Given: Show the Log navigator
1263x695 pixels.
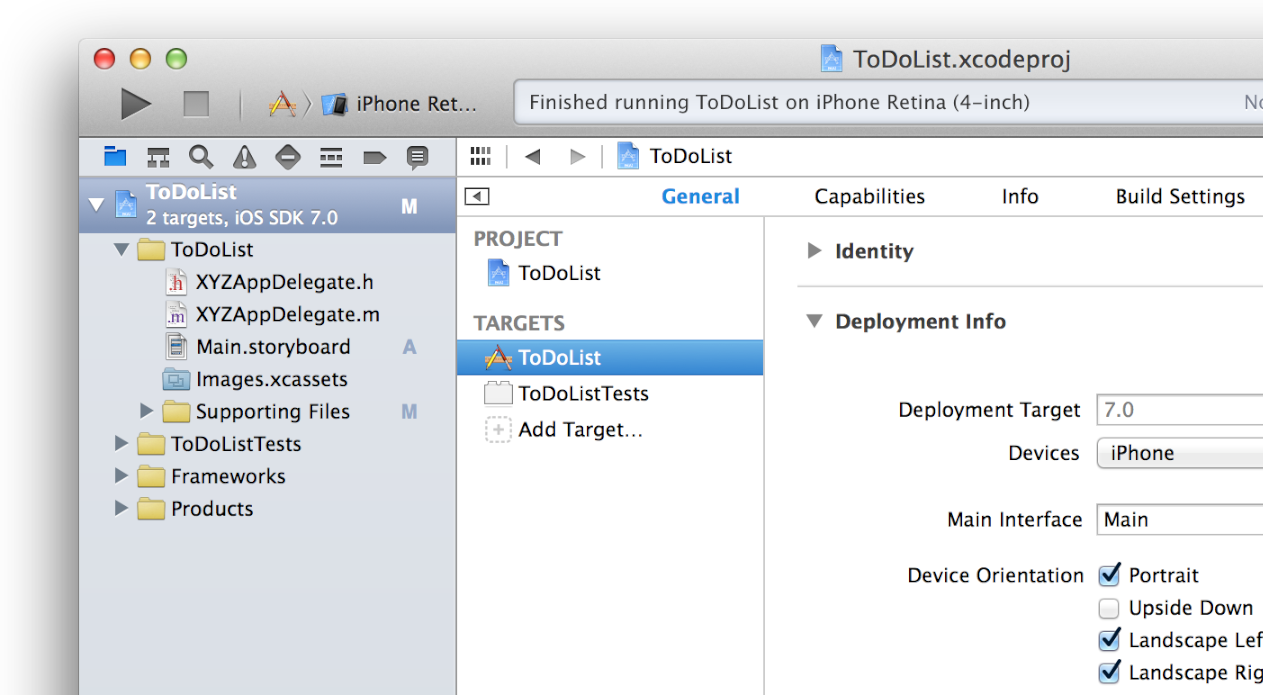Looking at the screenshot, I should pos(417,157).
